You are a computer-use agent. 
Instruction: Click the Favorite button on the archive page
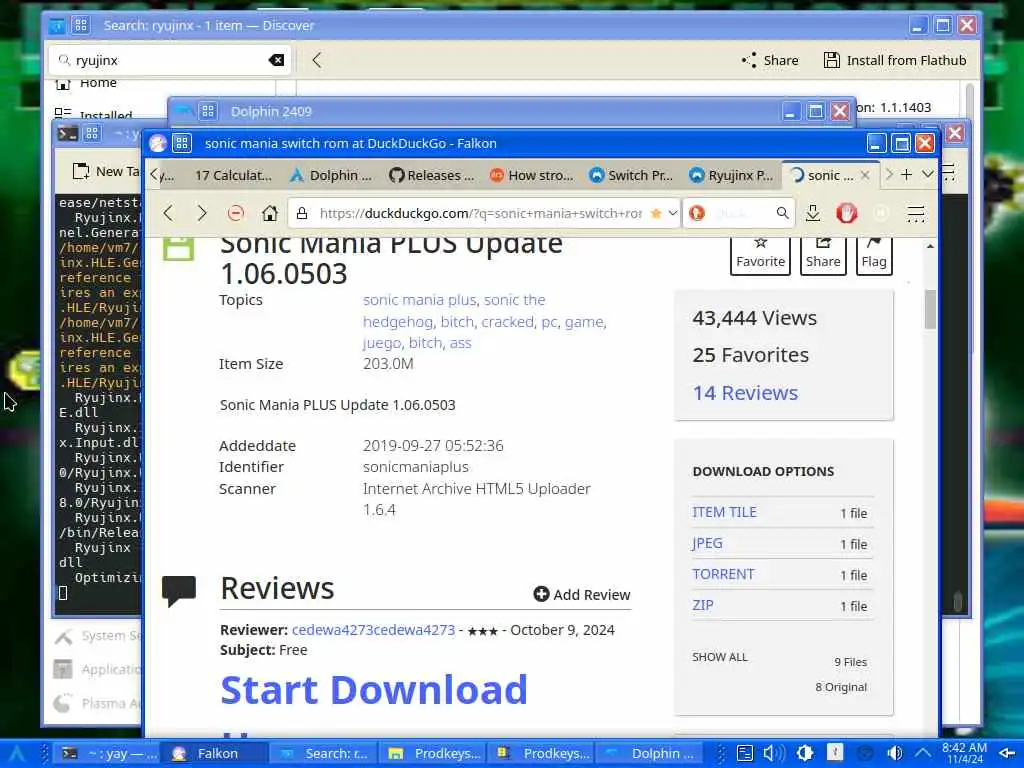coord(760,255)
